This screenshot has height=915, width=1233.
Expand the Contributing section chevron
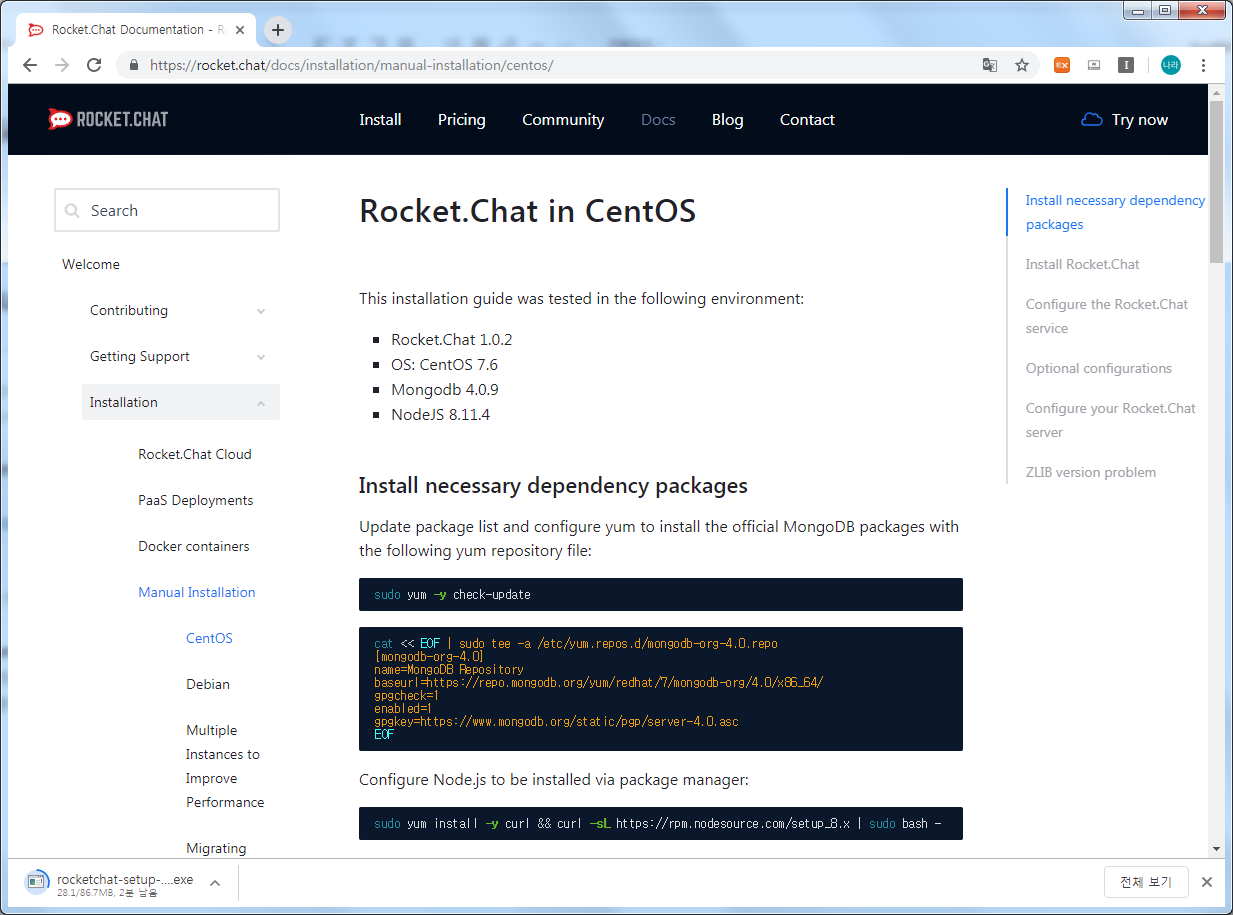pos(261,311)
